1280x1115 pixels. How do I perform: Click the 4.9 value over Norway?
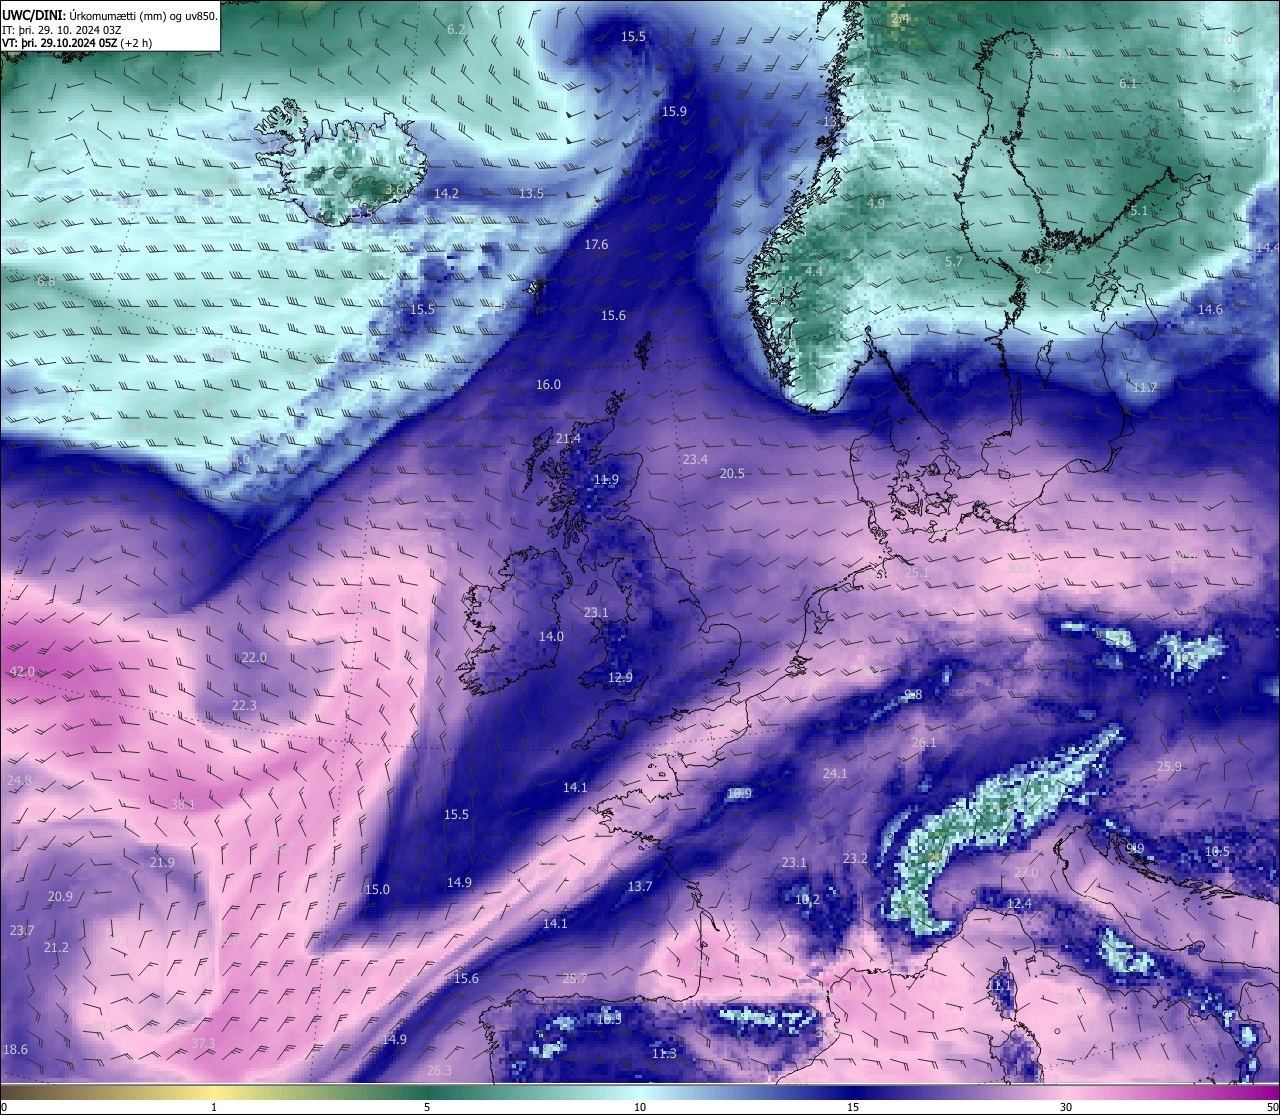pyautogui.click(x=876, y=203)
